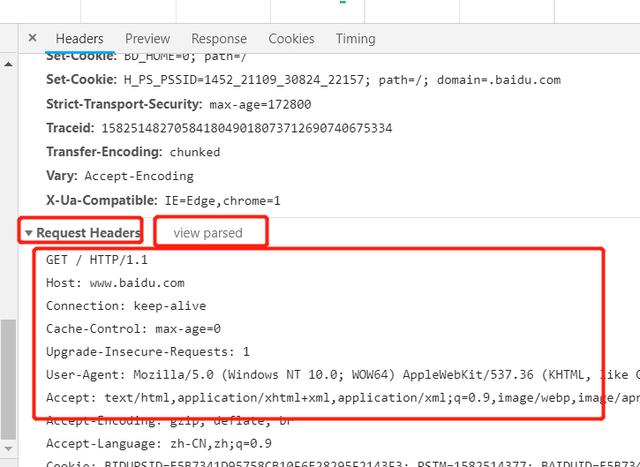Click the scrollbar down arrow

click(8, 449)
